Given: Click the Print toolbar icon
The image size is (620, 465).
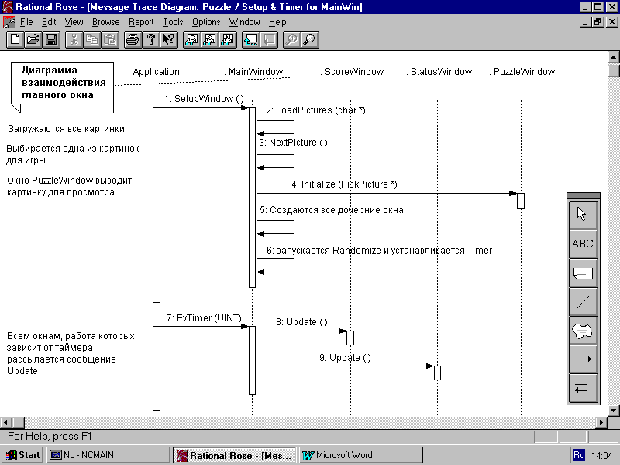Looking at the screenshot, I should pos(132,40).
